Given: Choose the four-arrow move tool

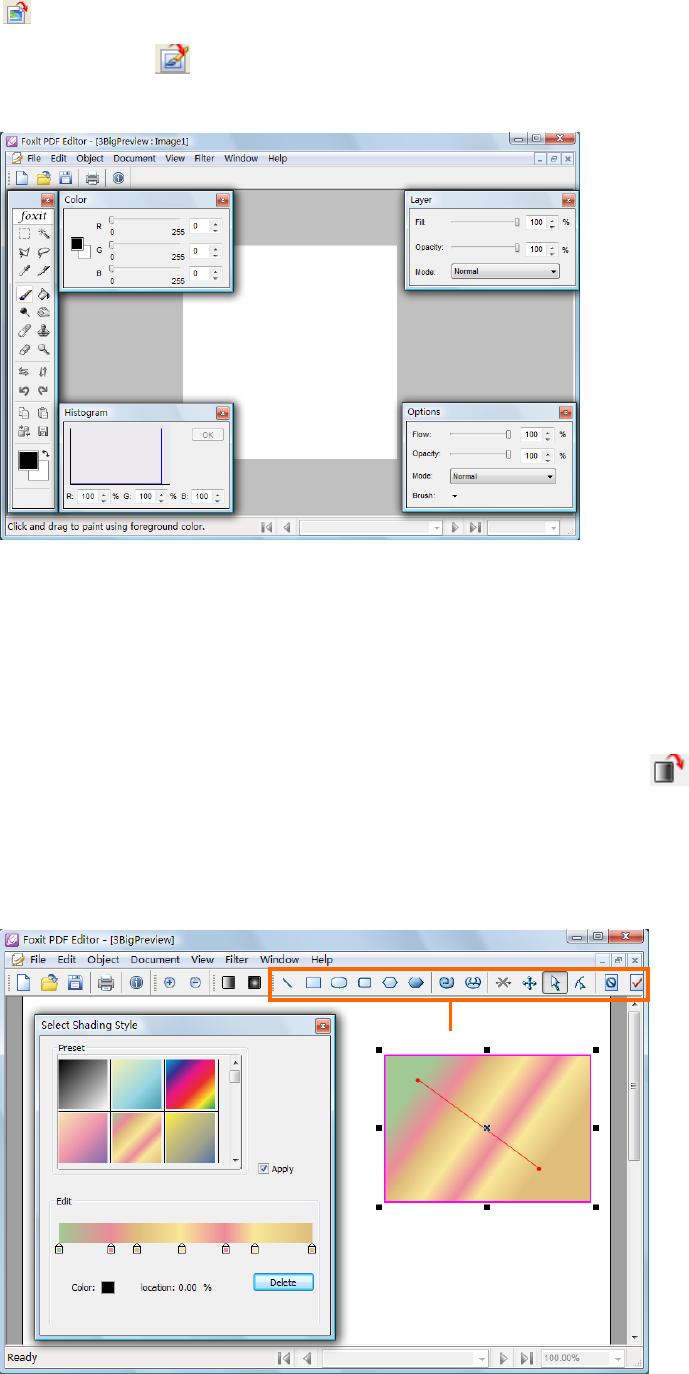Looking at the screenshot, I should pos(529,982).
